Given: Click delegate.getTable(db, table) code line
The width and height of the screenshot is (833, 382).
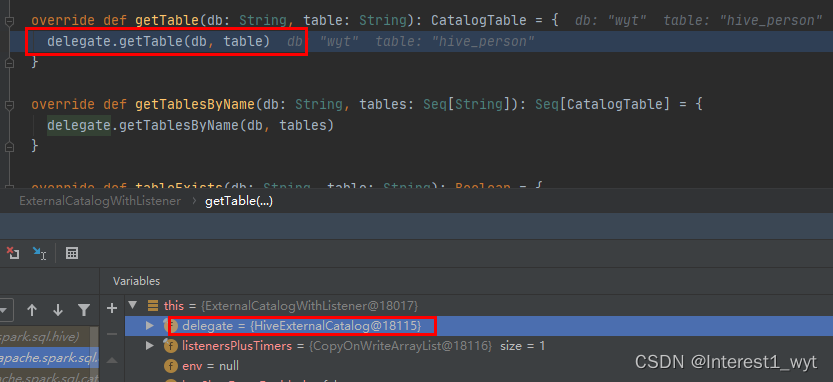Looking at the screenshot, I should click(x=158, y=41).
